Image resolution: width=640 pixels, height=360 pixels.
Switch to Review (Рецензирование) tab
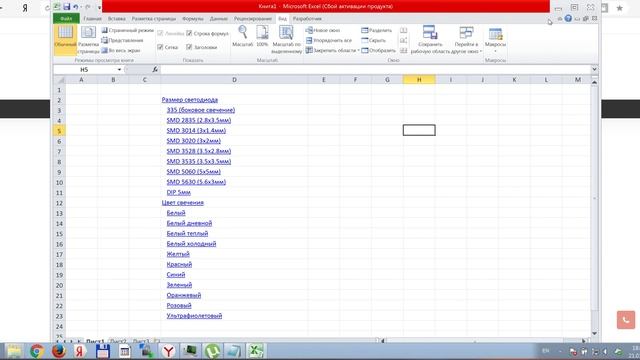click(253, 19)
